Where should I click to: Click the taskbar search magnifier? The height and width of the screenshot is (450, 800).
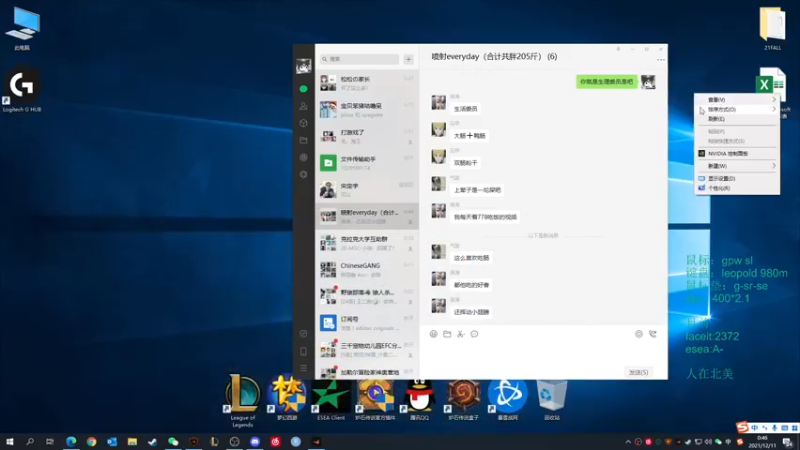pyautogui.click(x=30, y=441)
